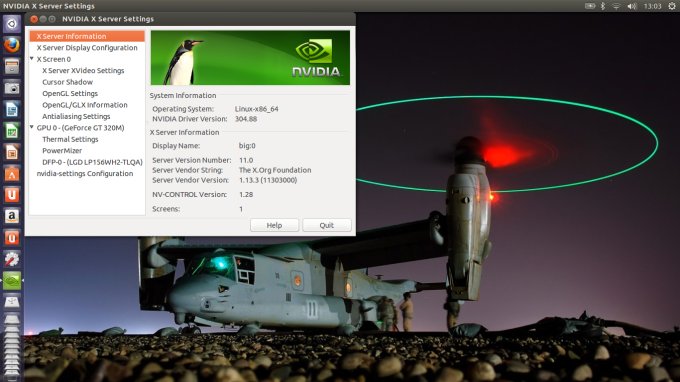
Task: Open the network indicator menu
Action: (x=616, y=6)
